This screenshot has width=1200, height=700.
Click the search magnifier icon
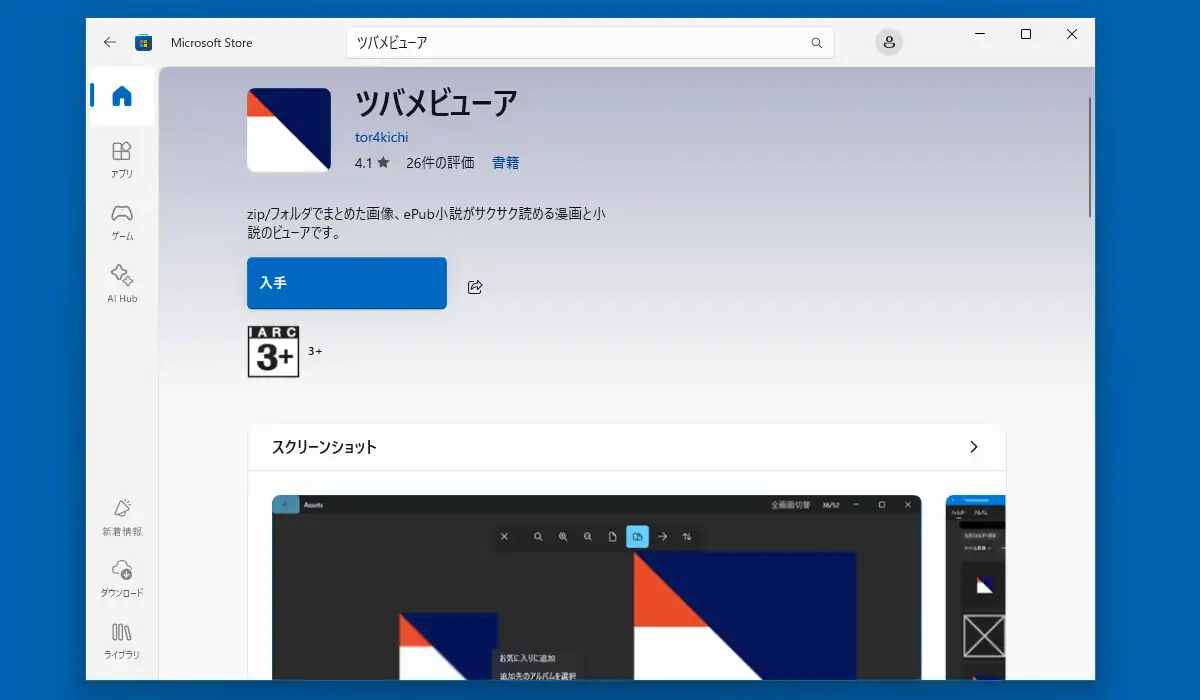817,43
